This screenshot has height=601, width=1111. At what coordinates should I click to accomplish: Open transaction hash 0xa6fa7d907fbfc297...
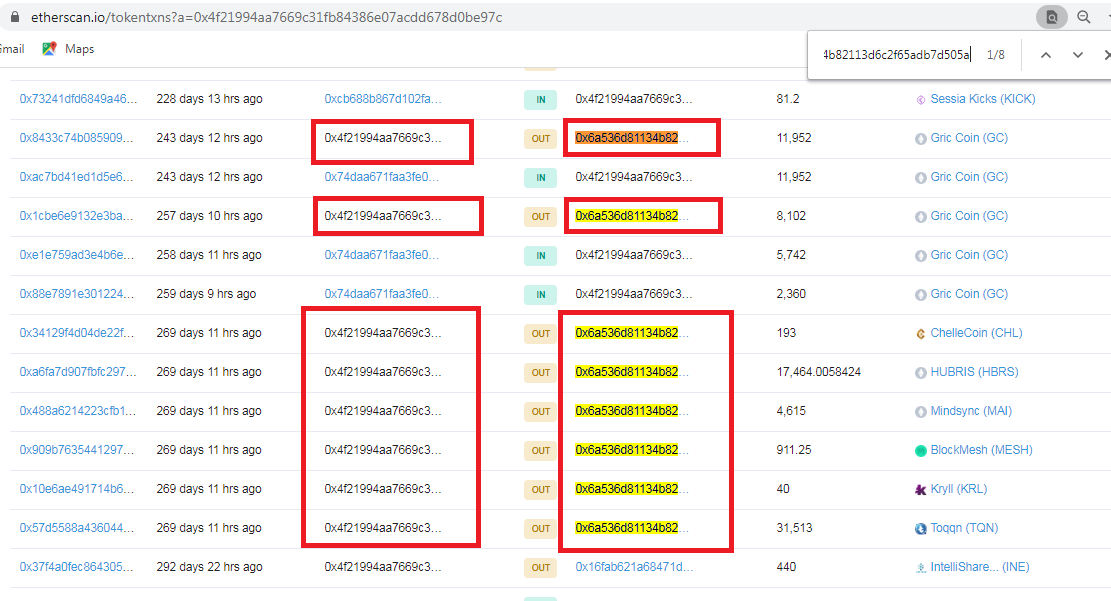click(78, 371)
